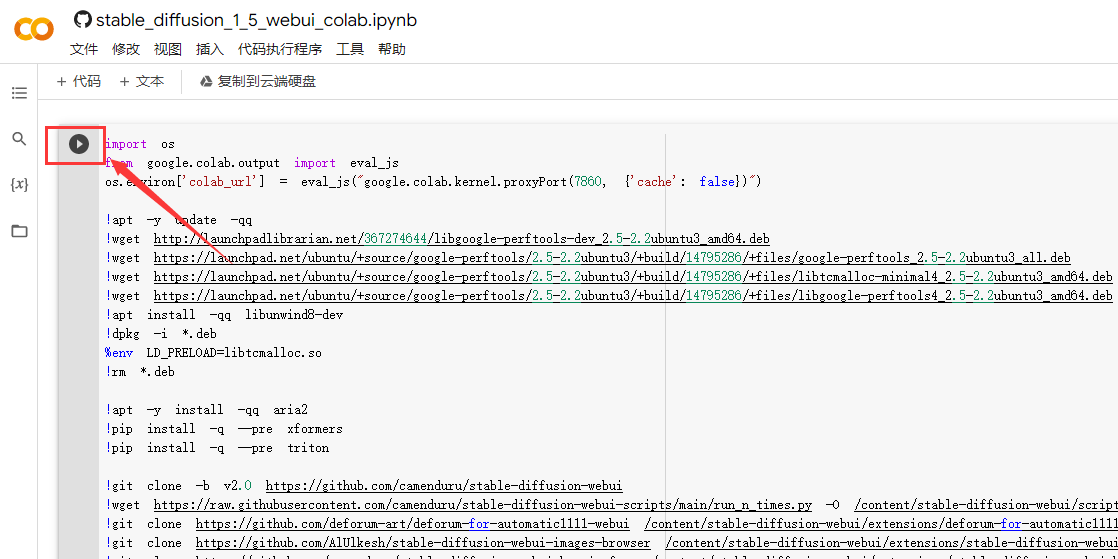Click the 'from google.colab.output import eval_js' line
Viewport: 1118px width, 559px height.
tap(252, 163)
